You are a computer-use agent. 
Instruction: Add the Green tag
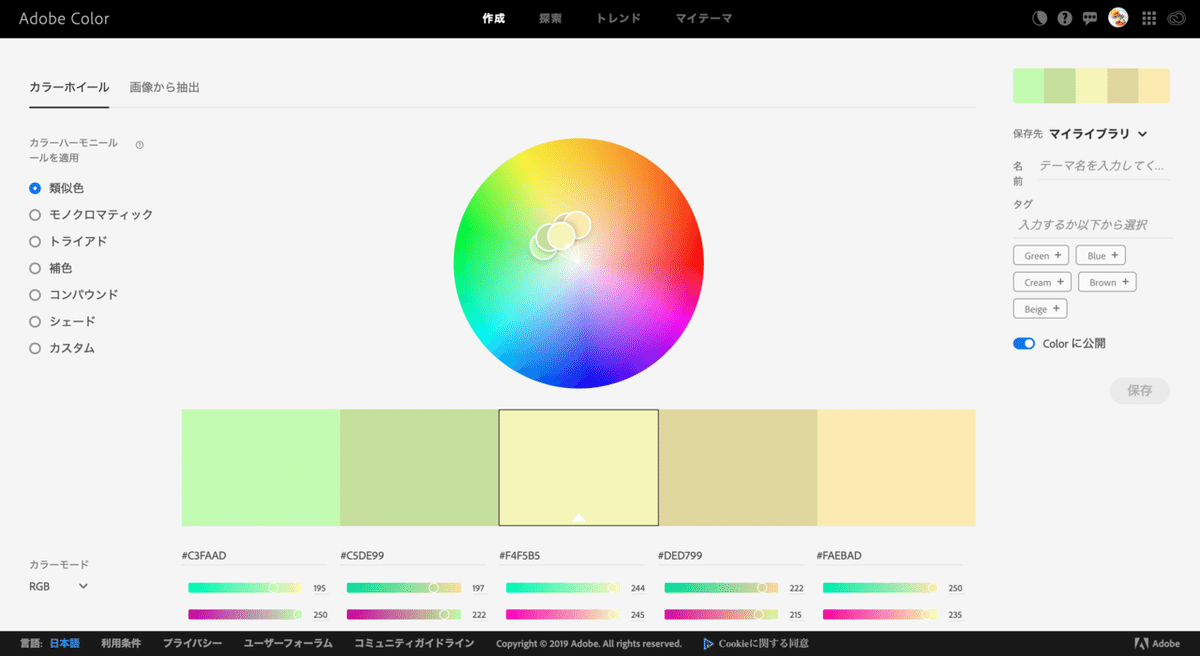[x=1041, y=255]
